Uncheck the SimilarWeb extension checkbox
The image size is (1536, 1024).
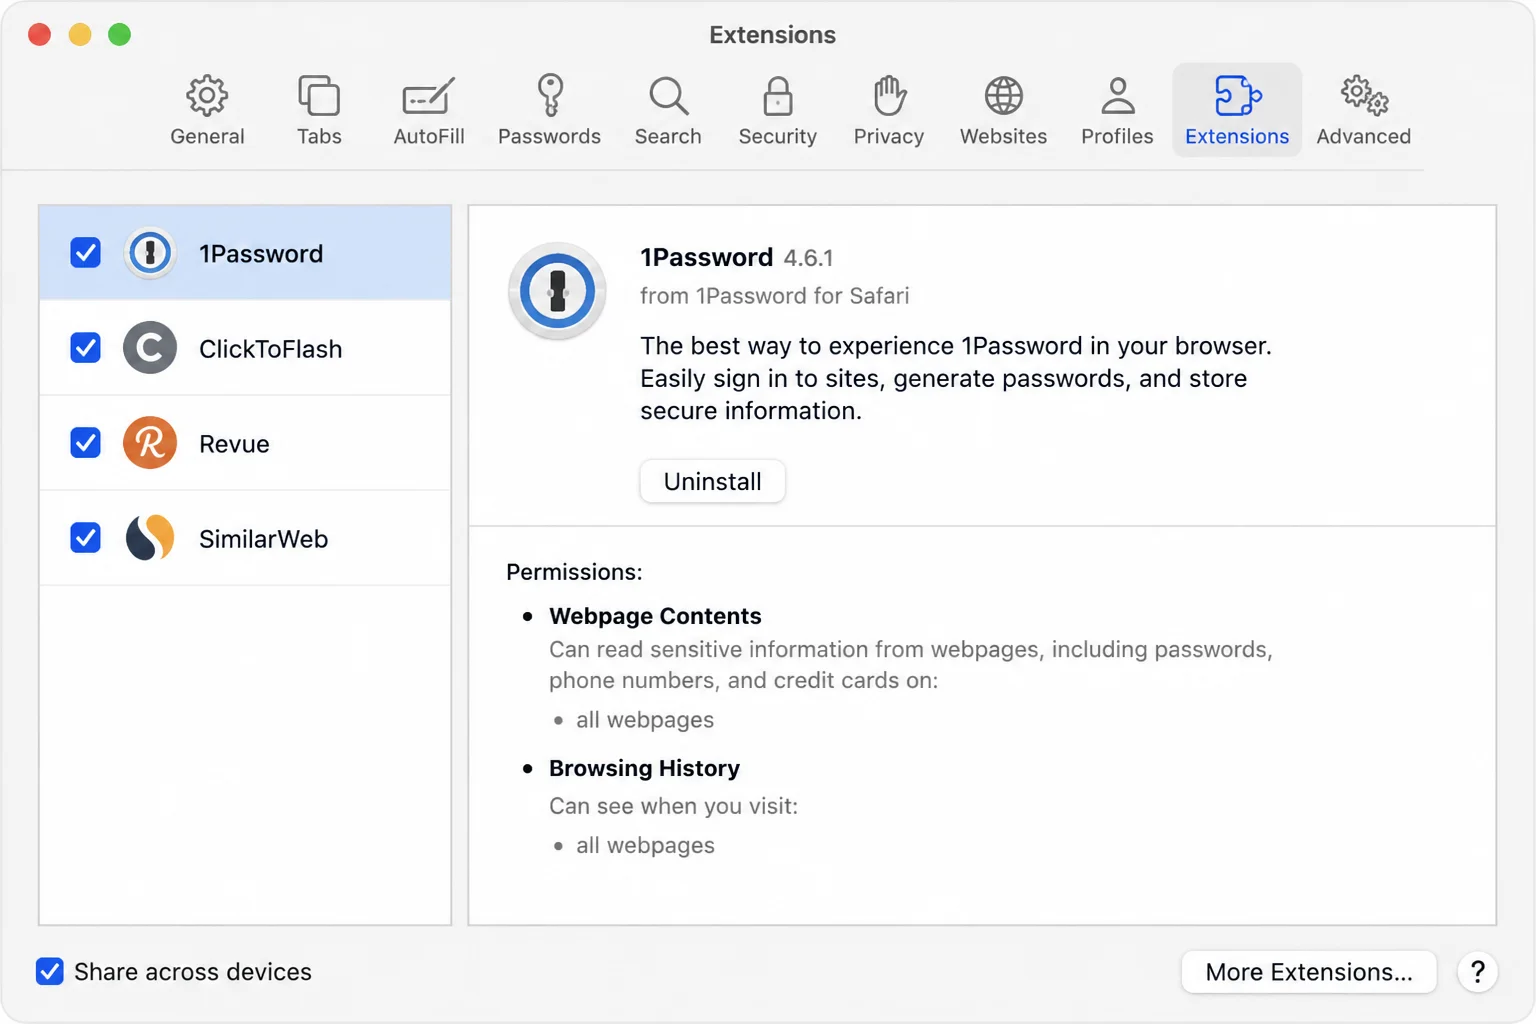pos(86,538)
